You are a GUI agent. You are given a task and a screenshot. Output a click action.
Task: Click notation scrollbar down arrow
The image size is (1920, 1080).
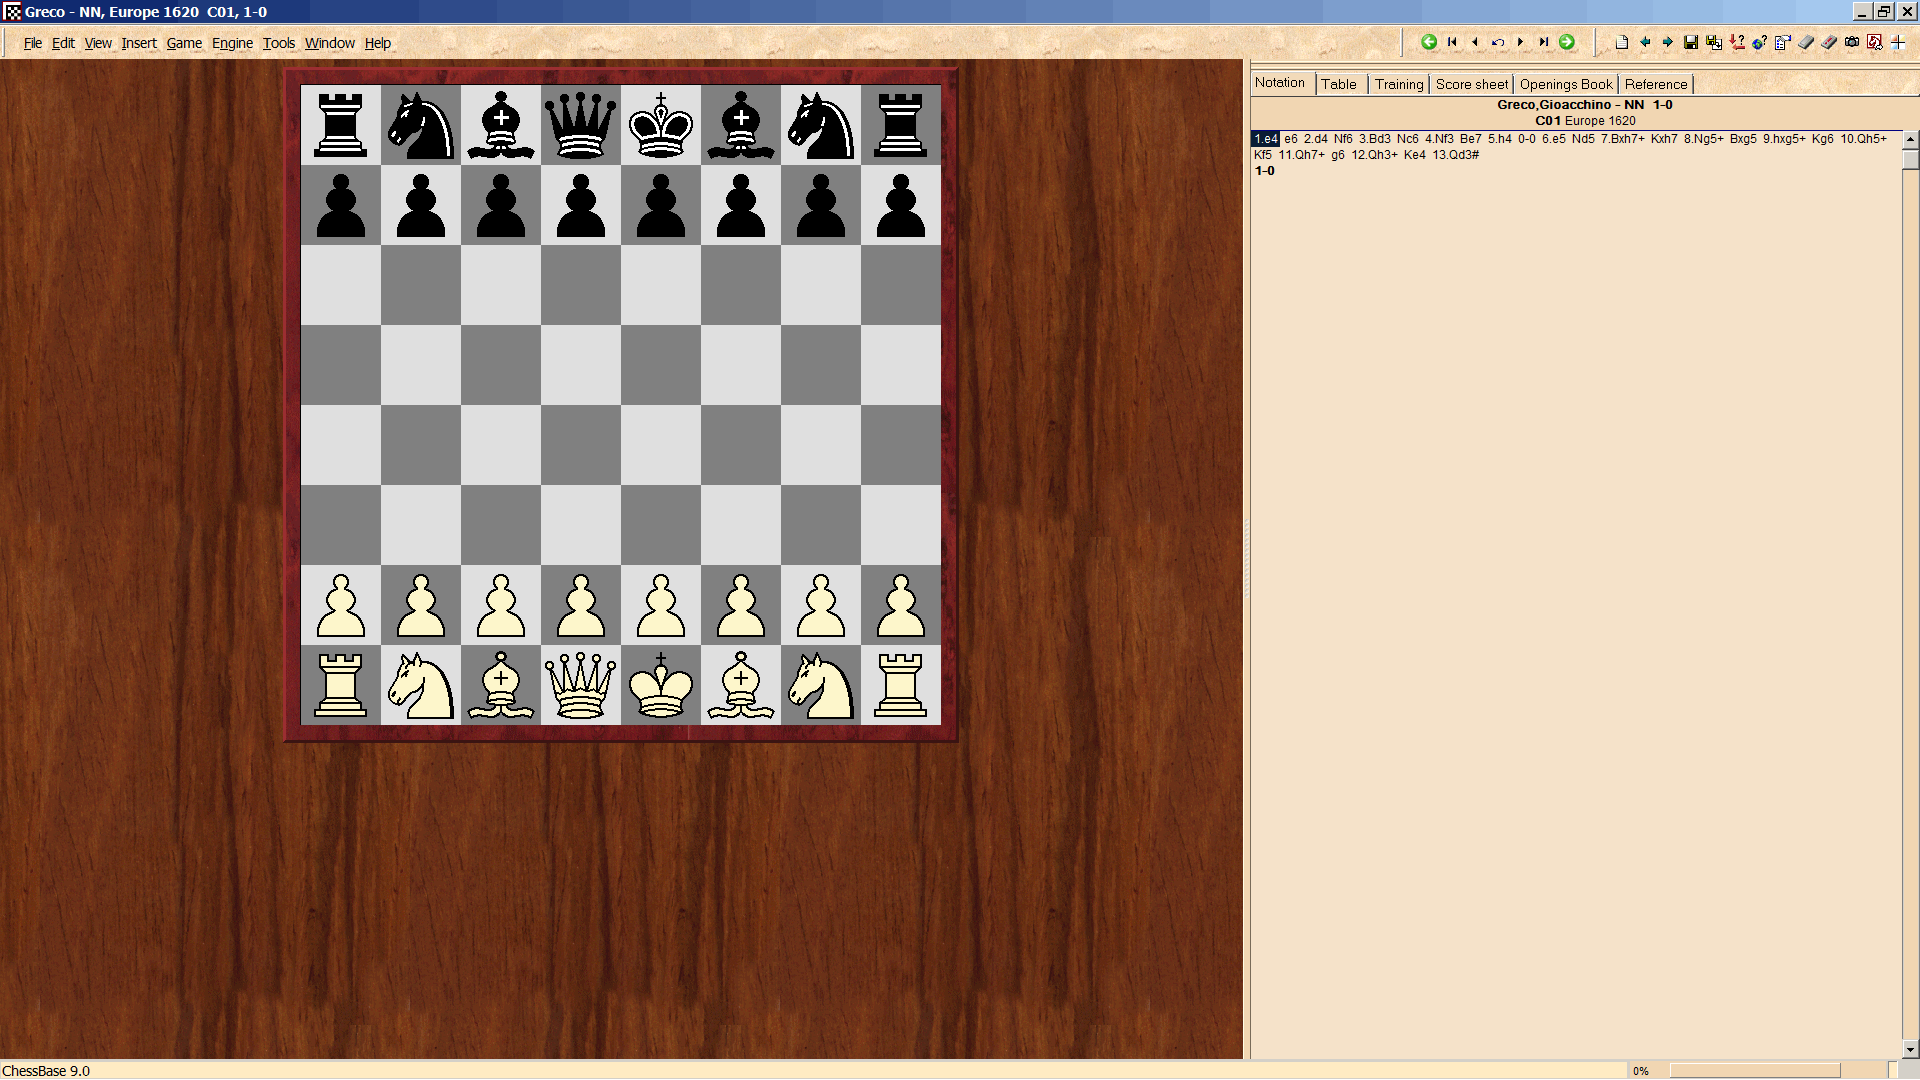tap(1910, 1050)
